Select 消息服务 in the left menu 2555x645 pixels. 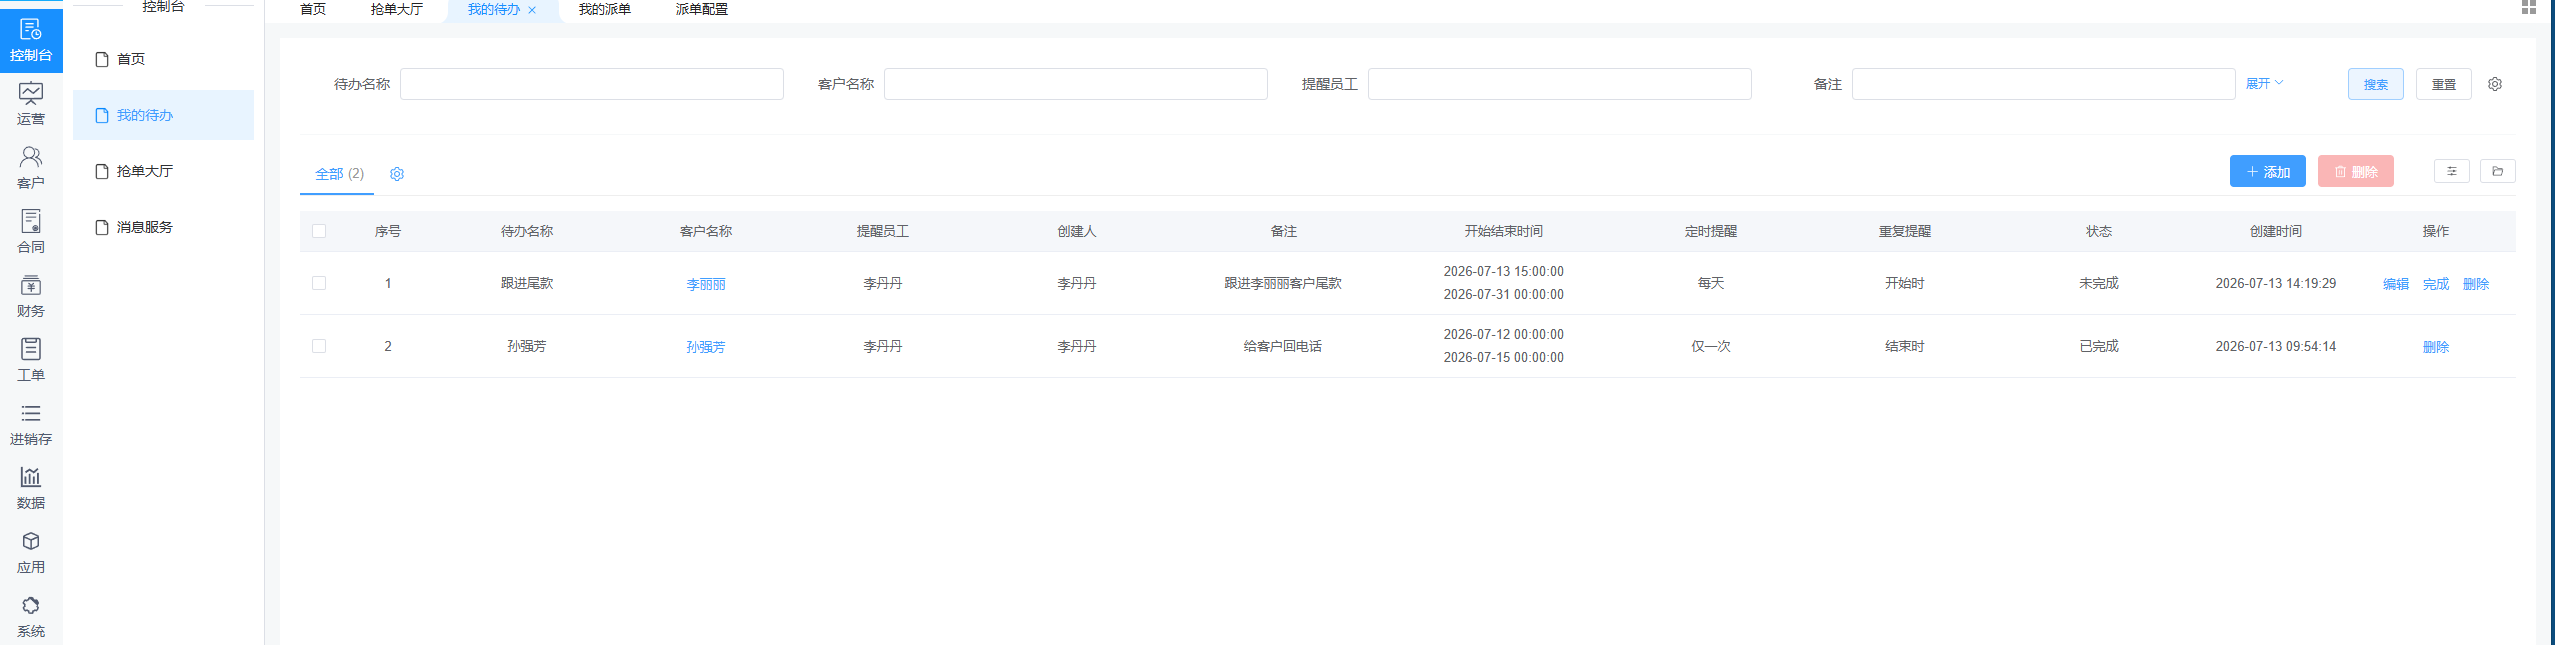coord(163,227)
